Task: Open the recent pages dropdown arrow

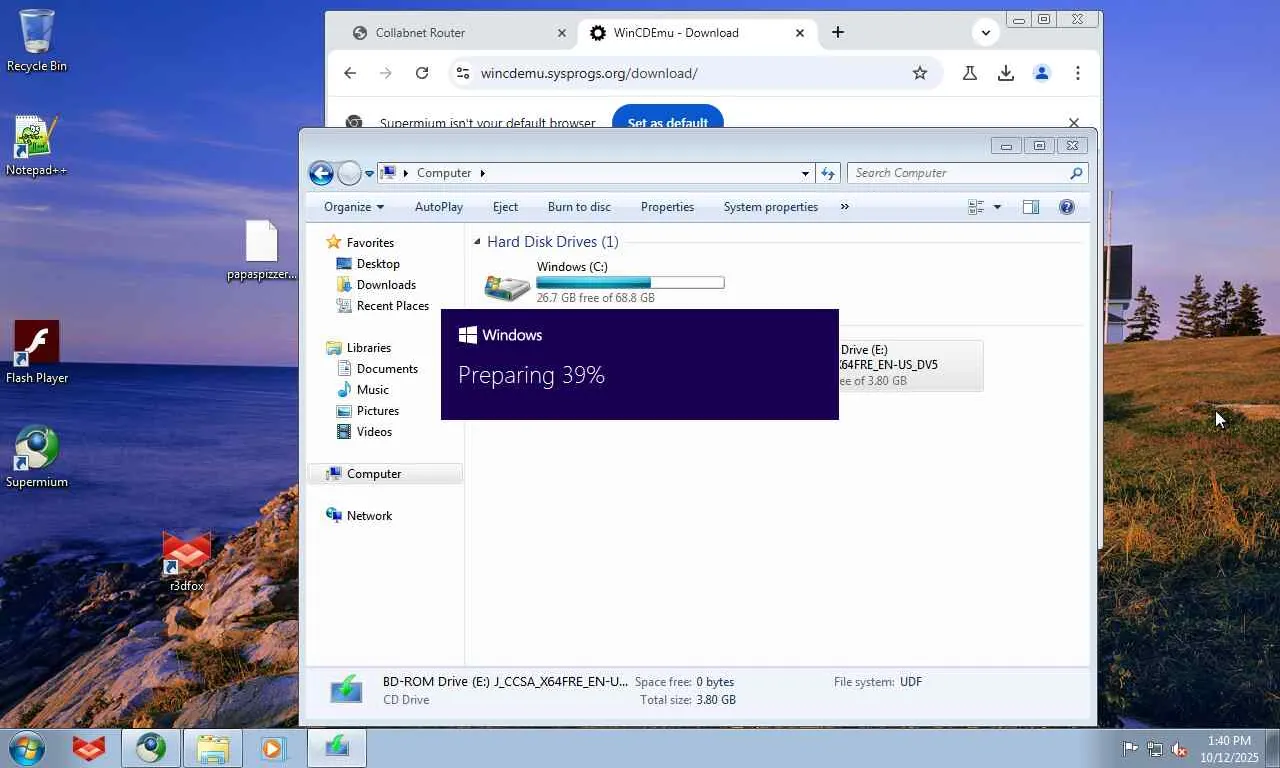Action: click(369, 173)
